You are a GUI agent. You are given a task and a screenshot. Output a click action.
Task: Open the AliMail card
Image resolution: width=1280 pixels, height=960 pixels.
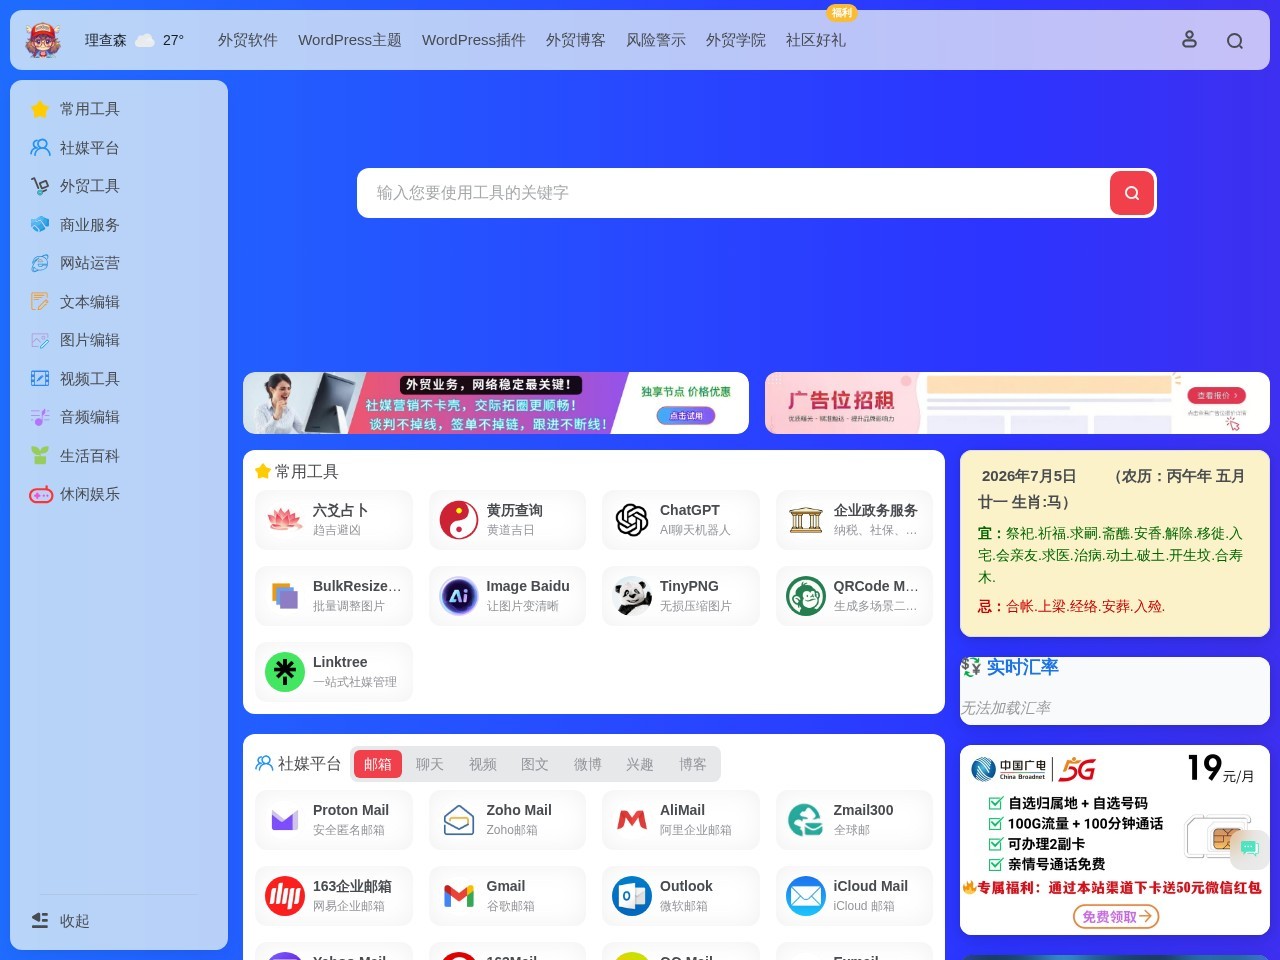click(x=680, y=820)
